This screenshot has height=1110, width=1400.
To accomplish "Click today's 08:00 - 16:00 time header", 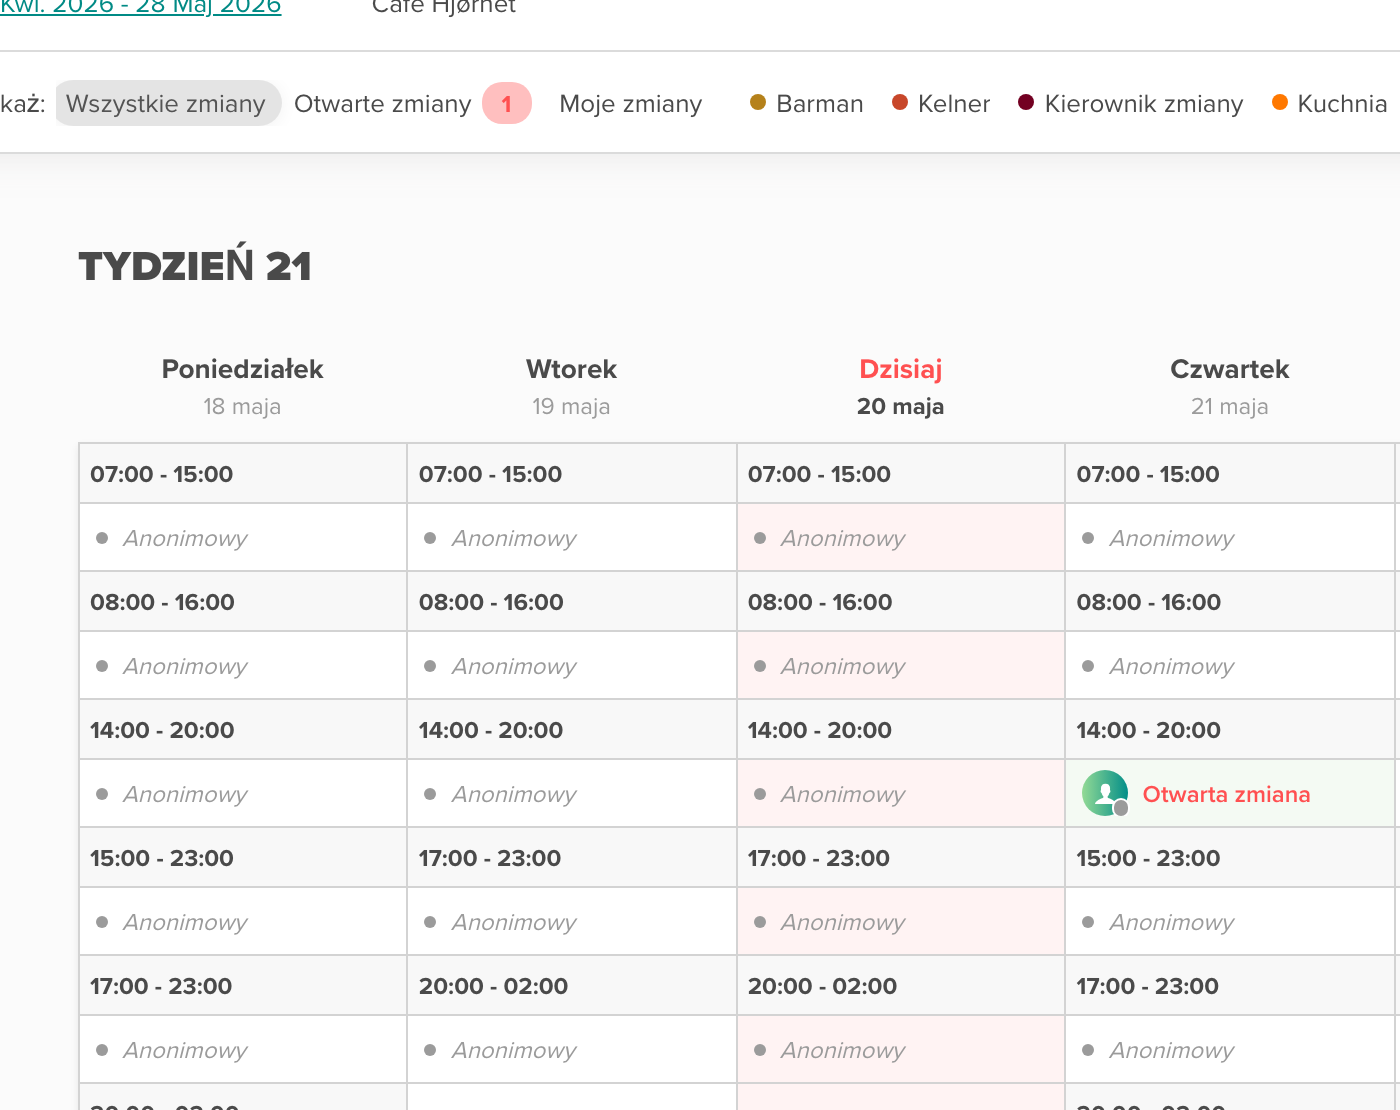I will (x=901, y=602).
